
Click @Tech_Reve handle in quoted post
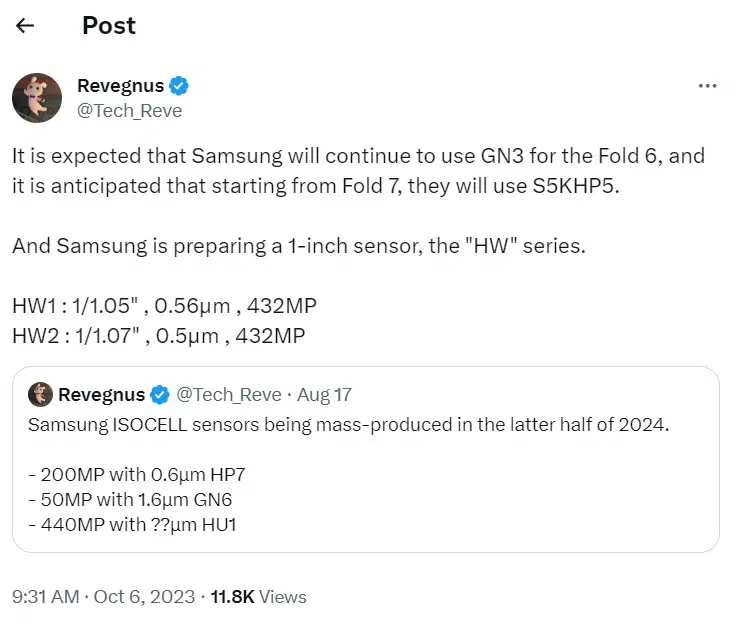[x=230, y=395]
